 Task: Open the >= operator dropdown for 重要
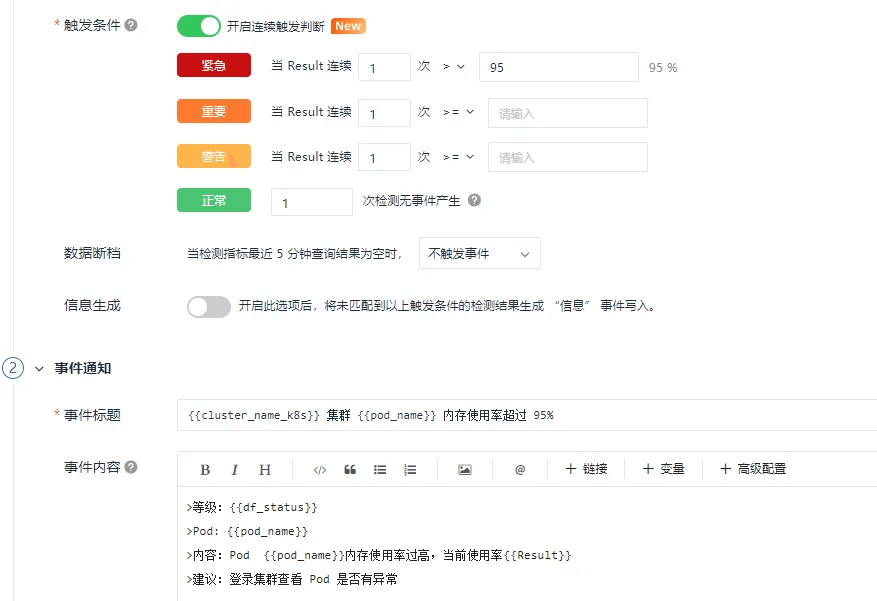458,113
